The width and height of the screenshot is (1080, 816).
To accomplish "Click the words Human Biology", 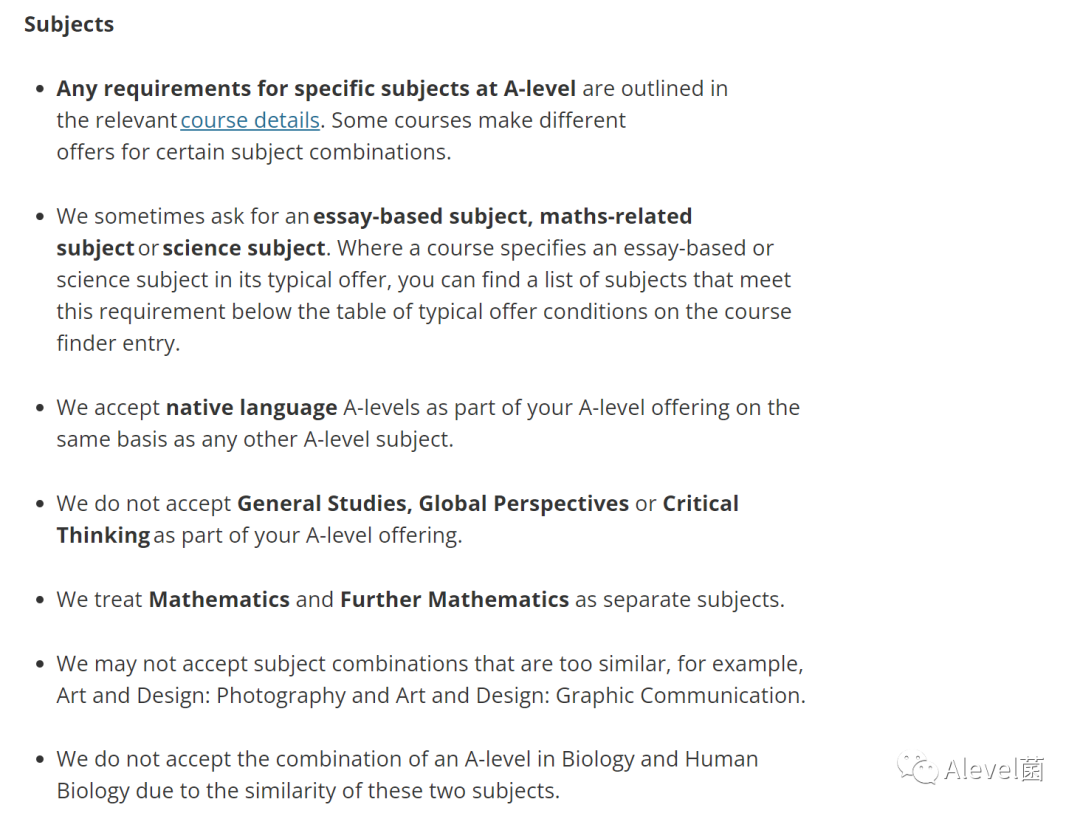I will click(x=721, y=759).
